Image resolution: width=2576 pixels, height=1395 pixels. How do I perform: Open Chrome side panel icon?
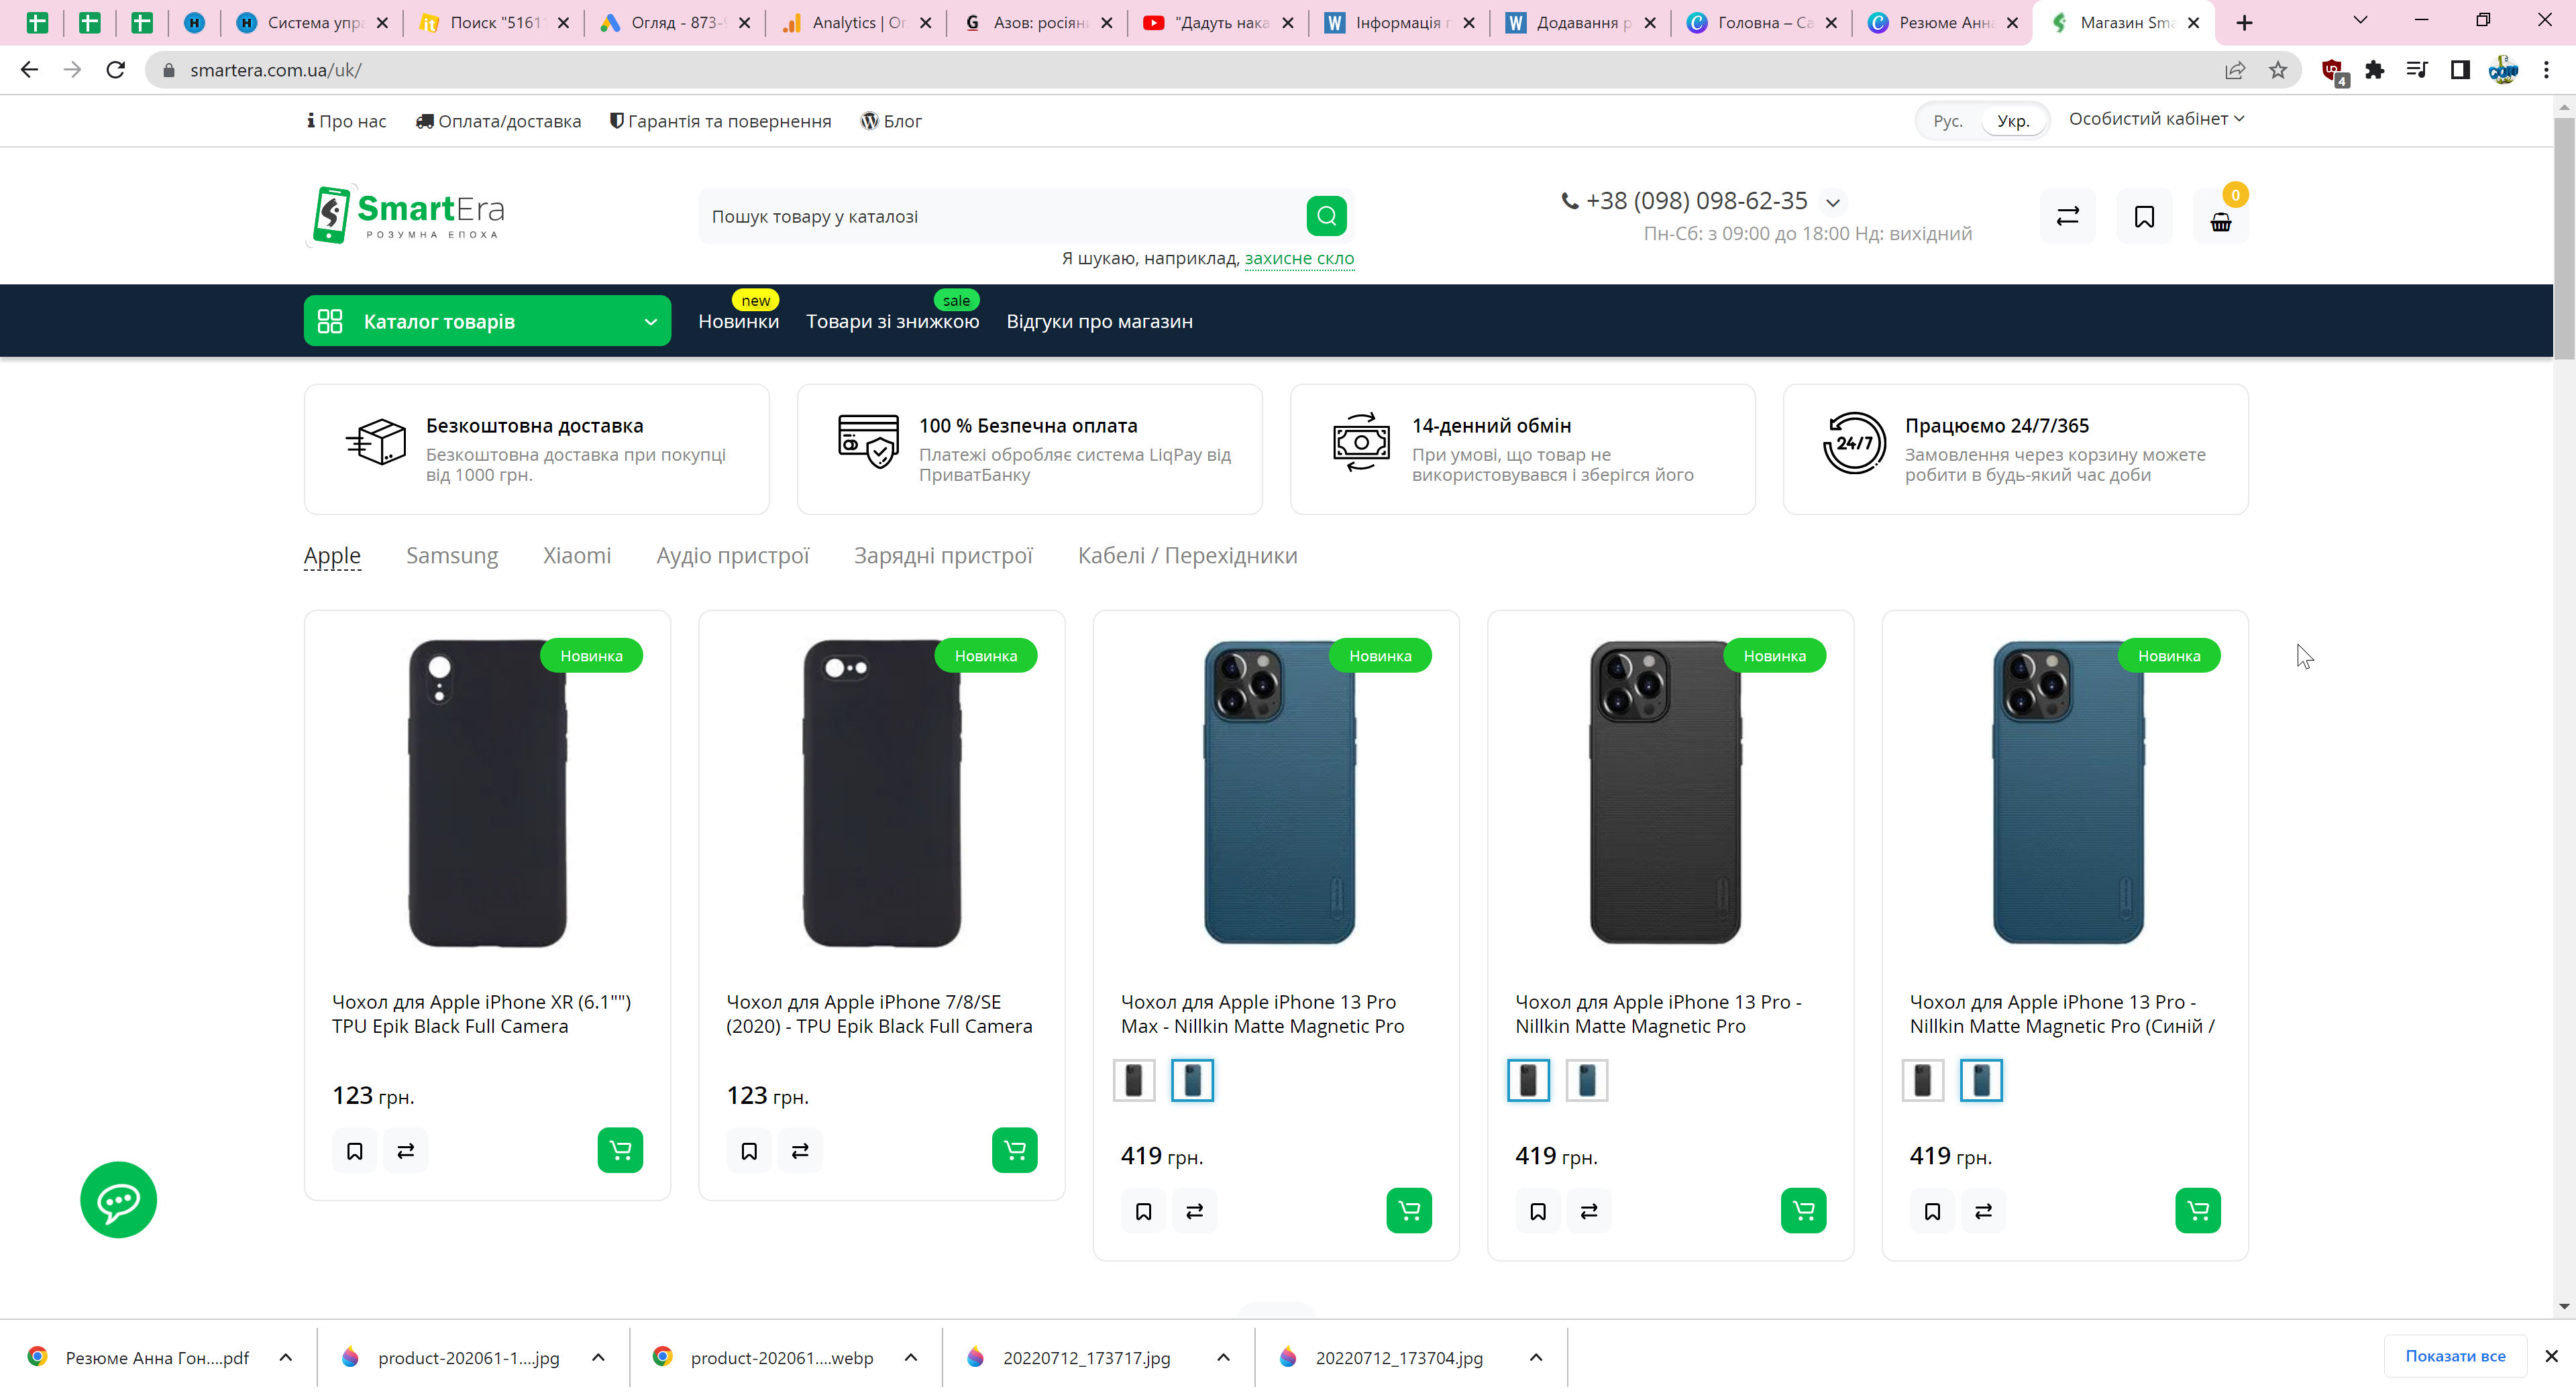tap(2460, 69)
